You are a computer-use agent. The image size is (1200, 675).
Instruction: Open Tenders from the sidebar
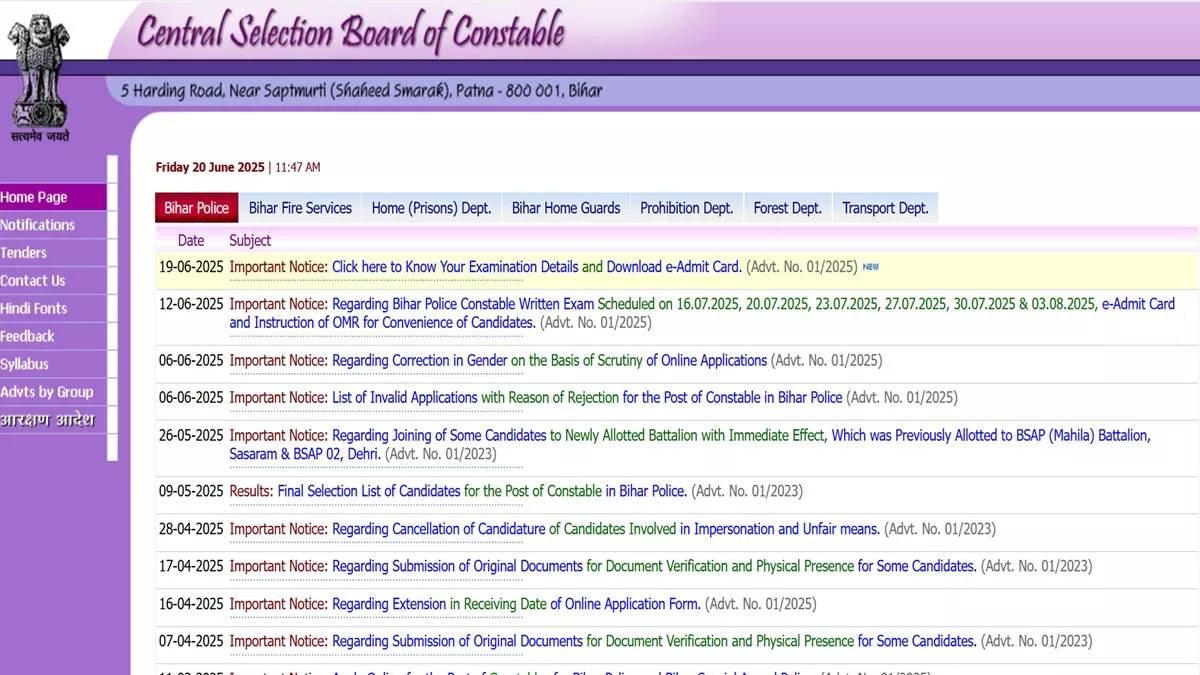point(53,253)
